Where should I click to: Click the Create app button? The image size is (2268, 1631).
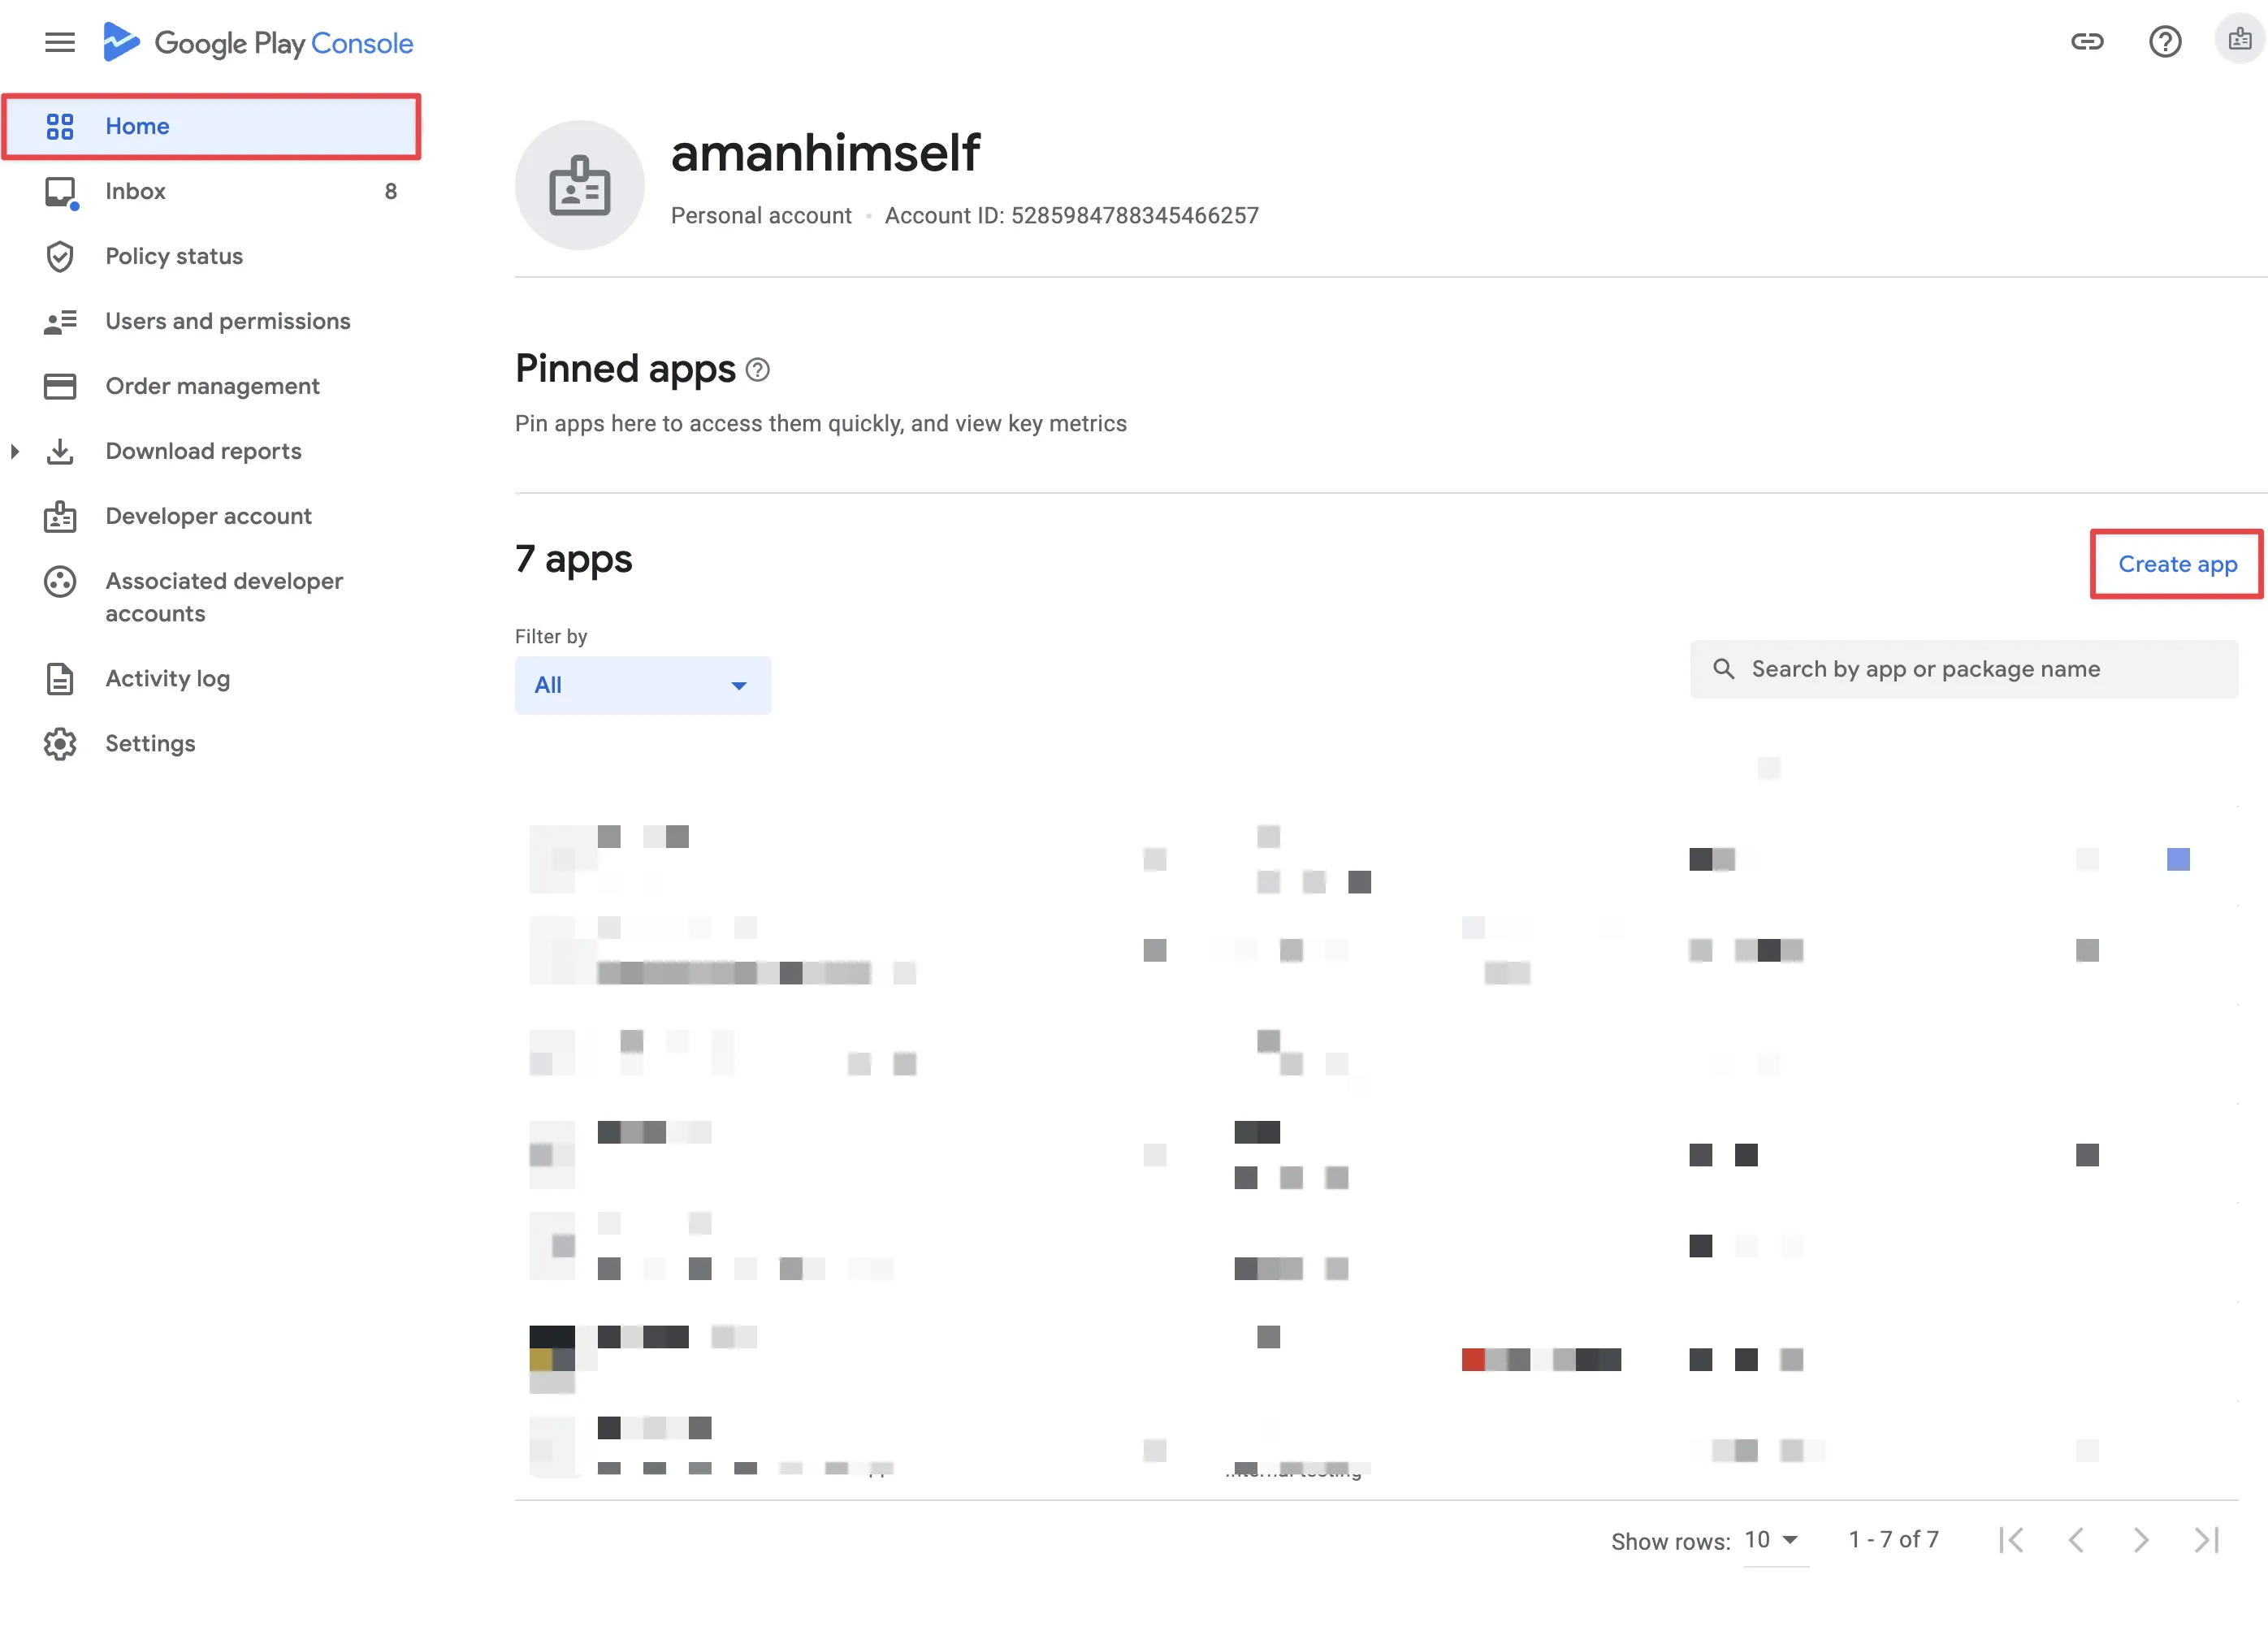pos(2177,564)
